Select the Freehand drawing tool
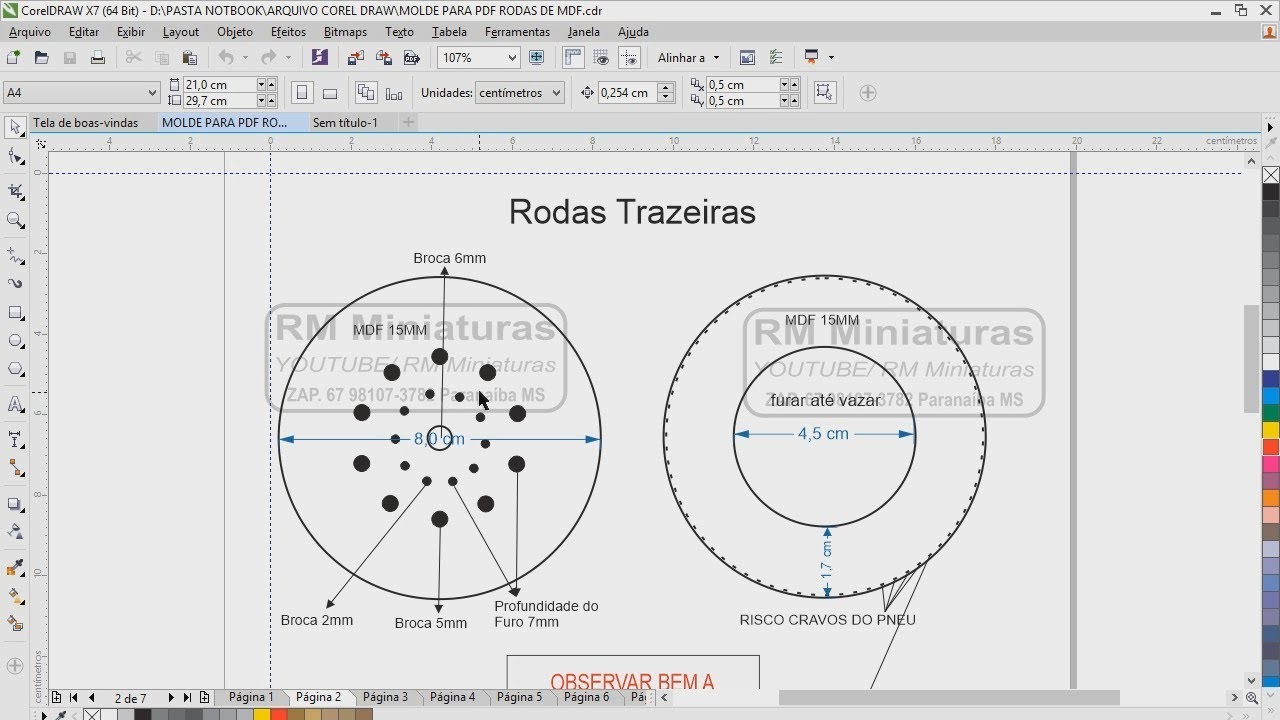 (15, 255)
